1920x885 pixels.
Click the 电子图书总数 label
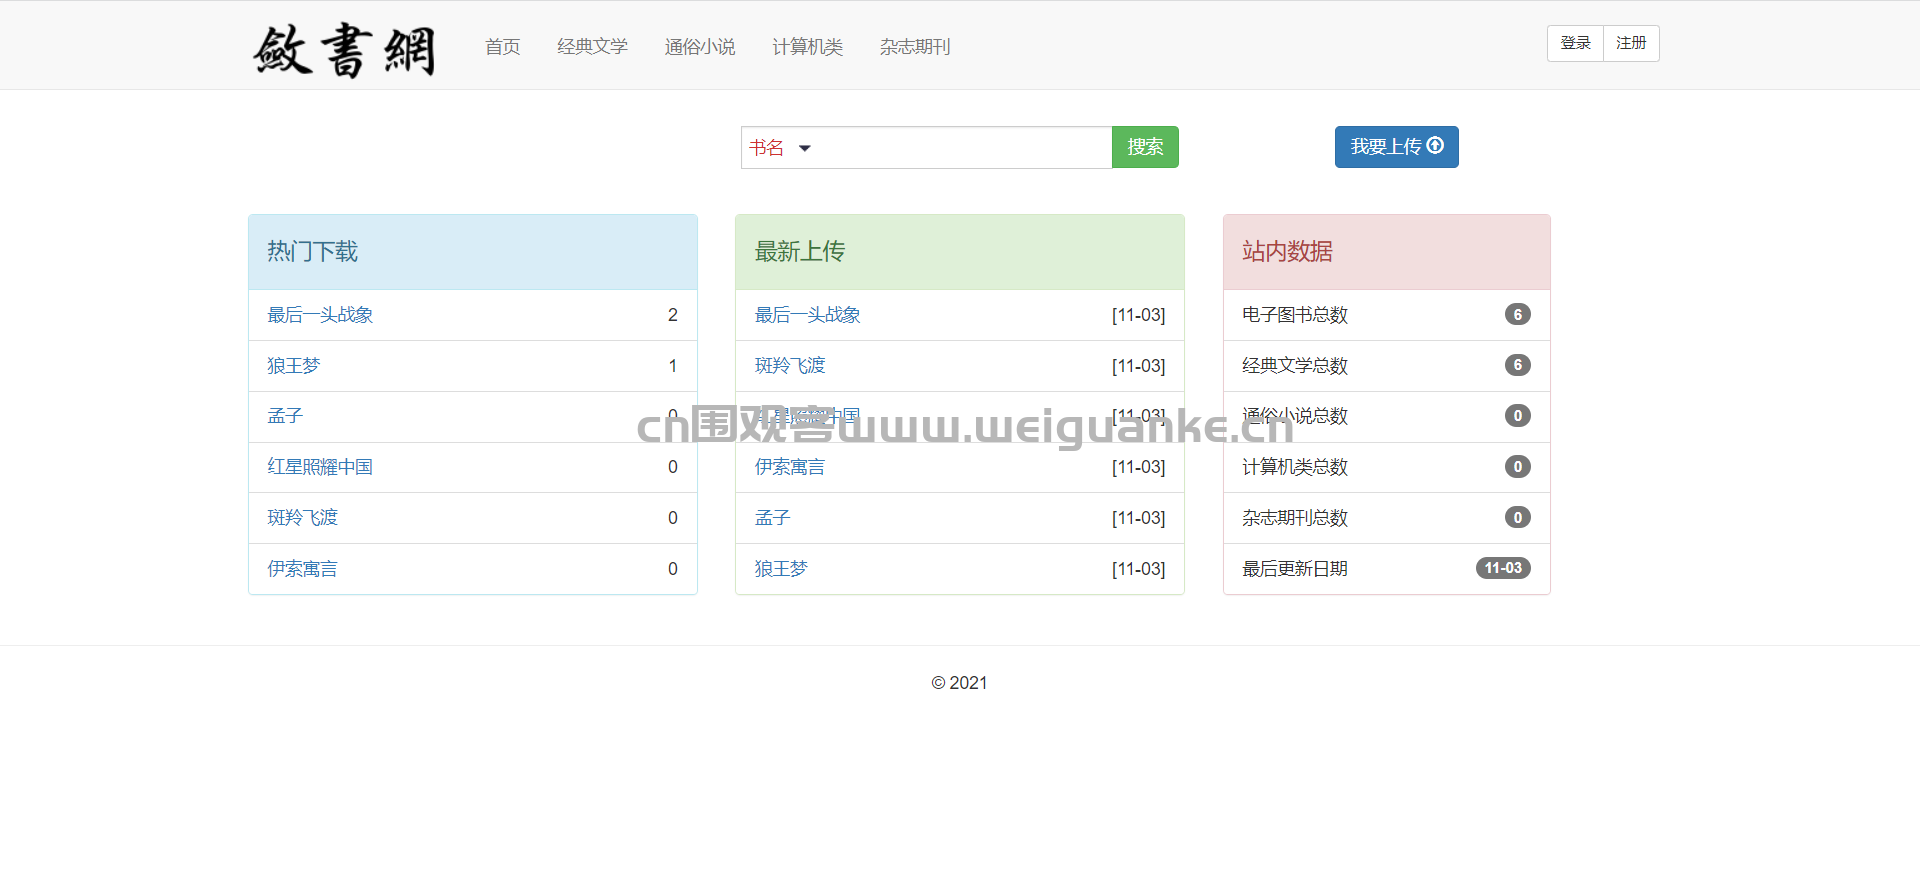1295,315
